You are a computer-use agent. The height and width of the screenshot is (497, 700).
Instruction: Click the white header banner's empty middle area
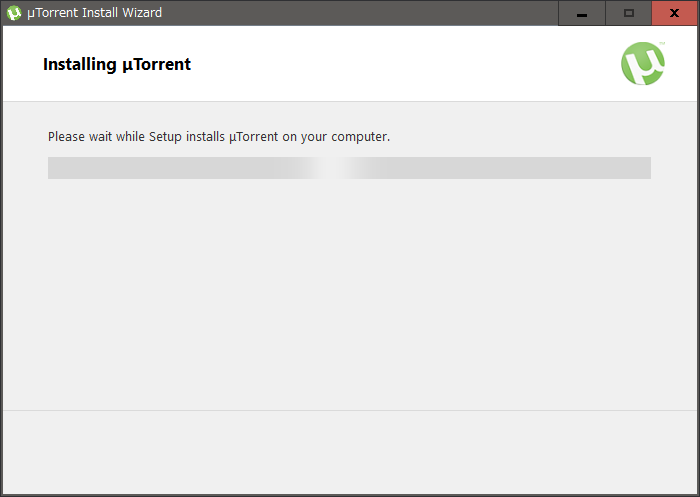click(400, 65)
